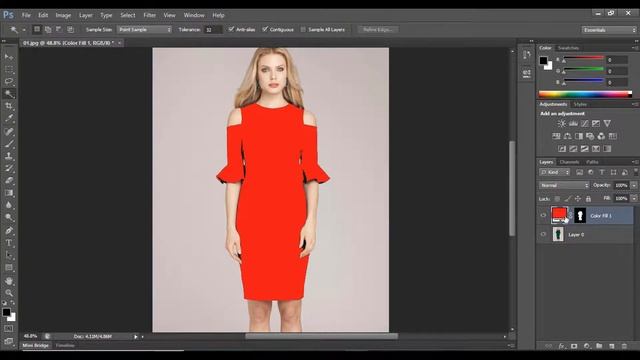Add a Brightness/Contrast adjustment
640x360 pixels.
pos(562,123)
